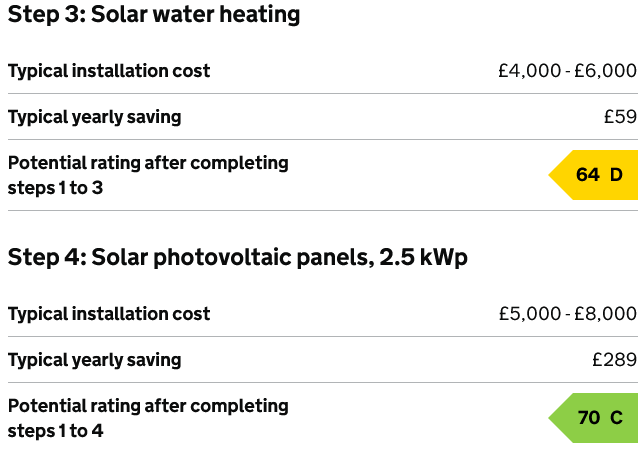Click Step 3 'Typical installation cost' label
The image size is (644, 449).
pyautogui.click(x=109, y=71)
